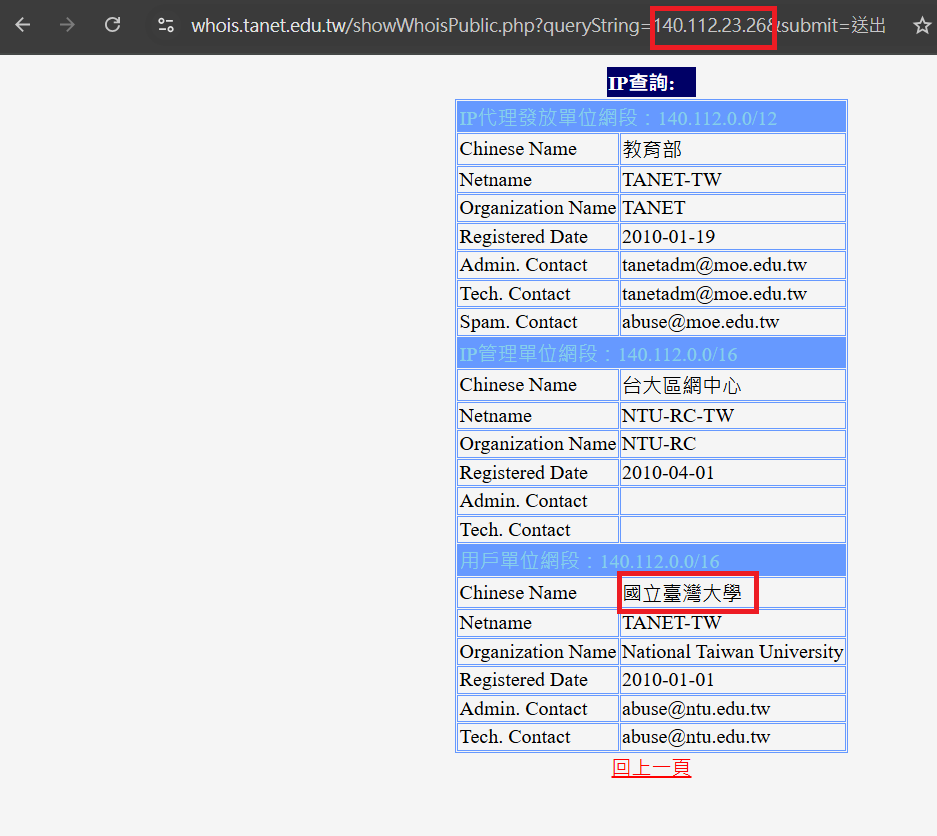Select Registered Date 2010-01-01
The image size is (937, 836).
pos(733,680)
